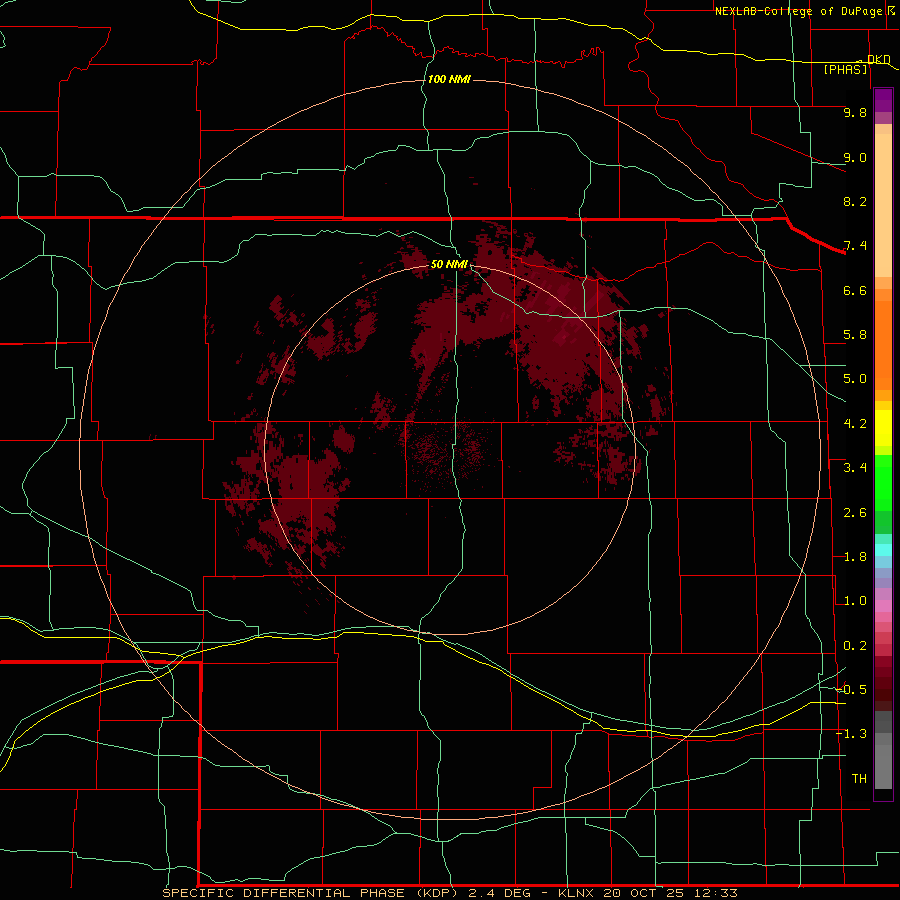Click the 8.2 scale label
This screenshot has width=900, height=900.
[855, 201]
